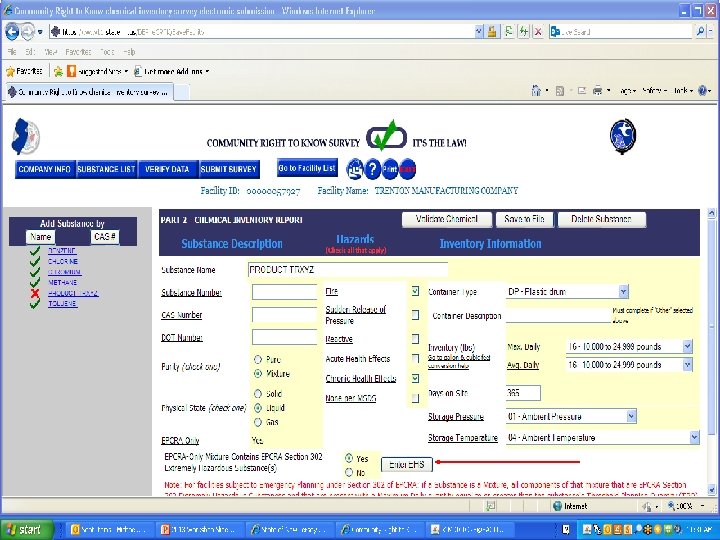
Task: Click the round state seal logo at right
Action: pos(623,136)
